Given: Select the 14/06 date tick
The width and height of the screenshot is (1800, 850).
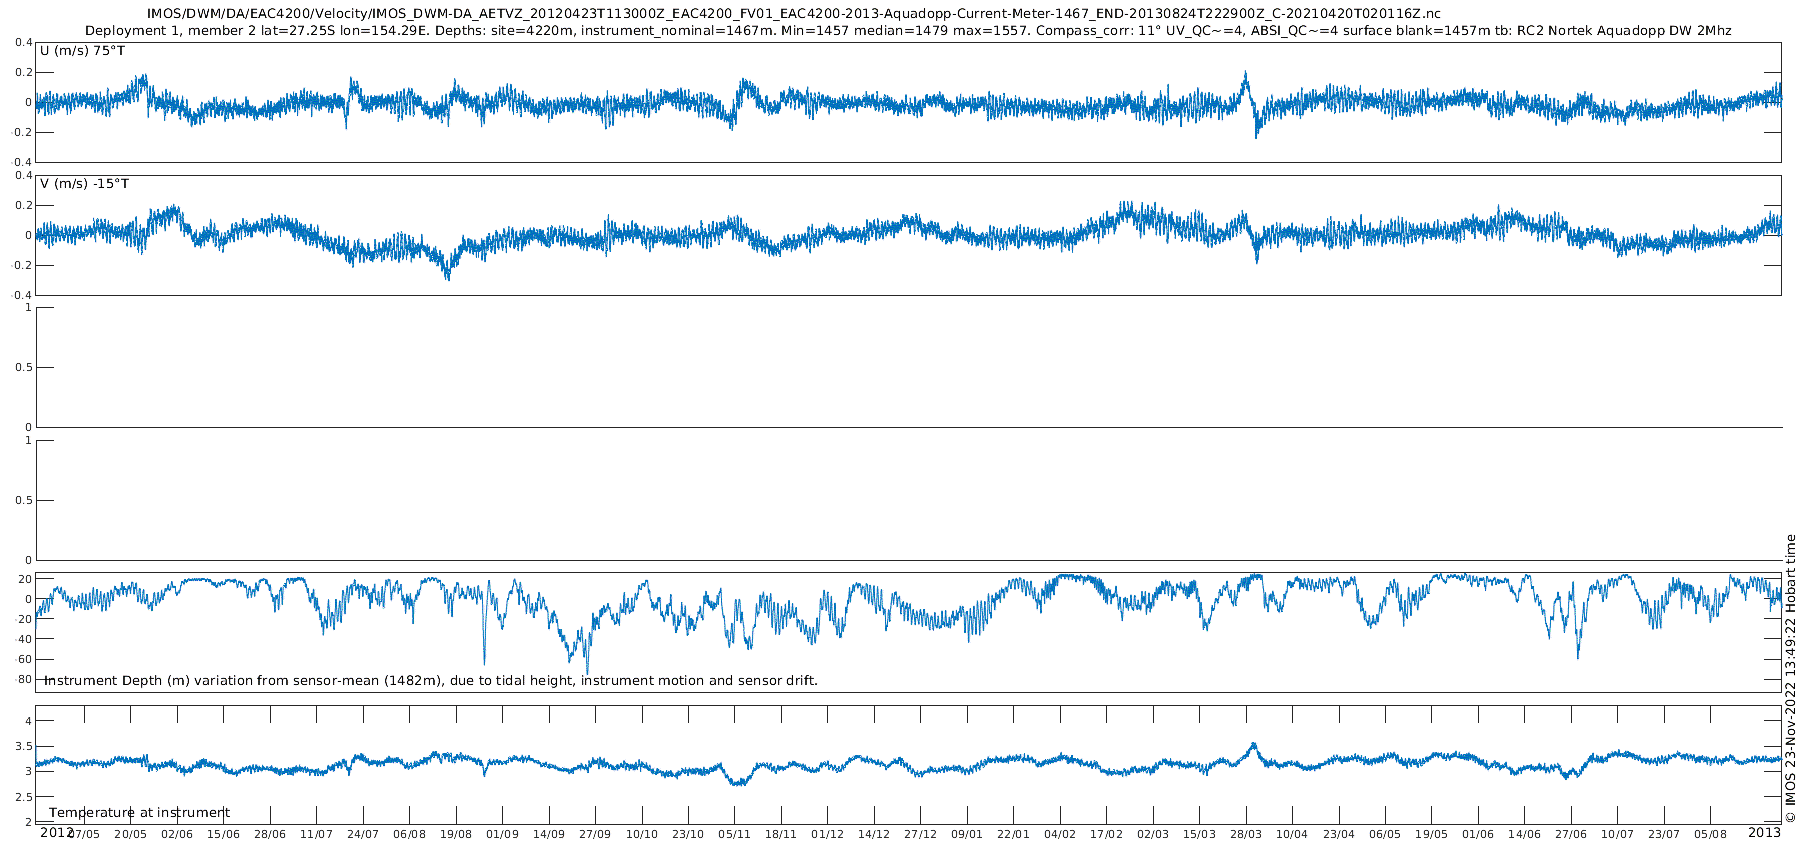Looking at the screenshot, I should pos(1525,834).
